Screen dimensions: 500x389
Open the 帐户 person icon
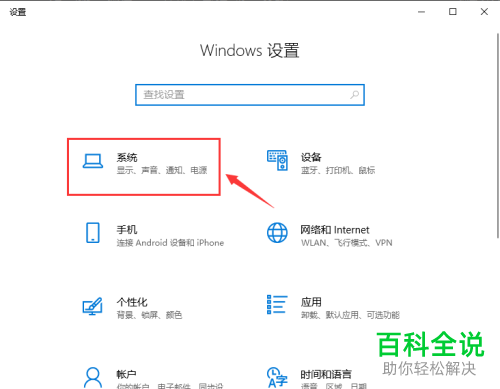[93, 378]
